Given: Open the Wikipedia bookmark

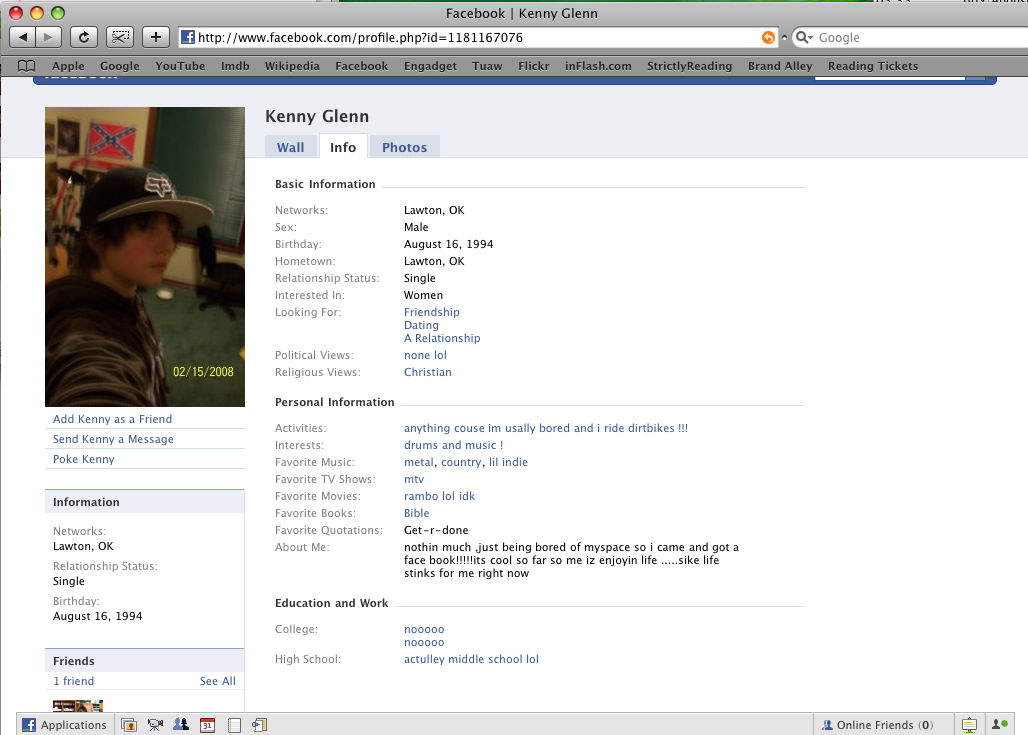Looking at the screenshot, I should [292, 66].
